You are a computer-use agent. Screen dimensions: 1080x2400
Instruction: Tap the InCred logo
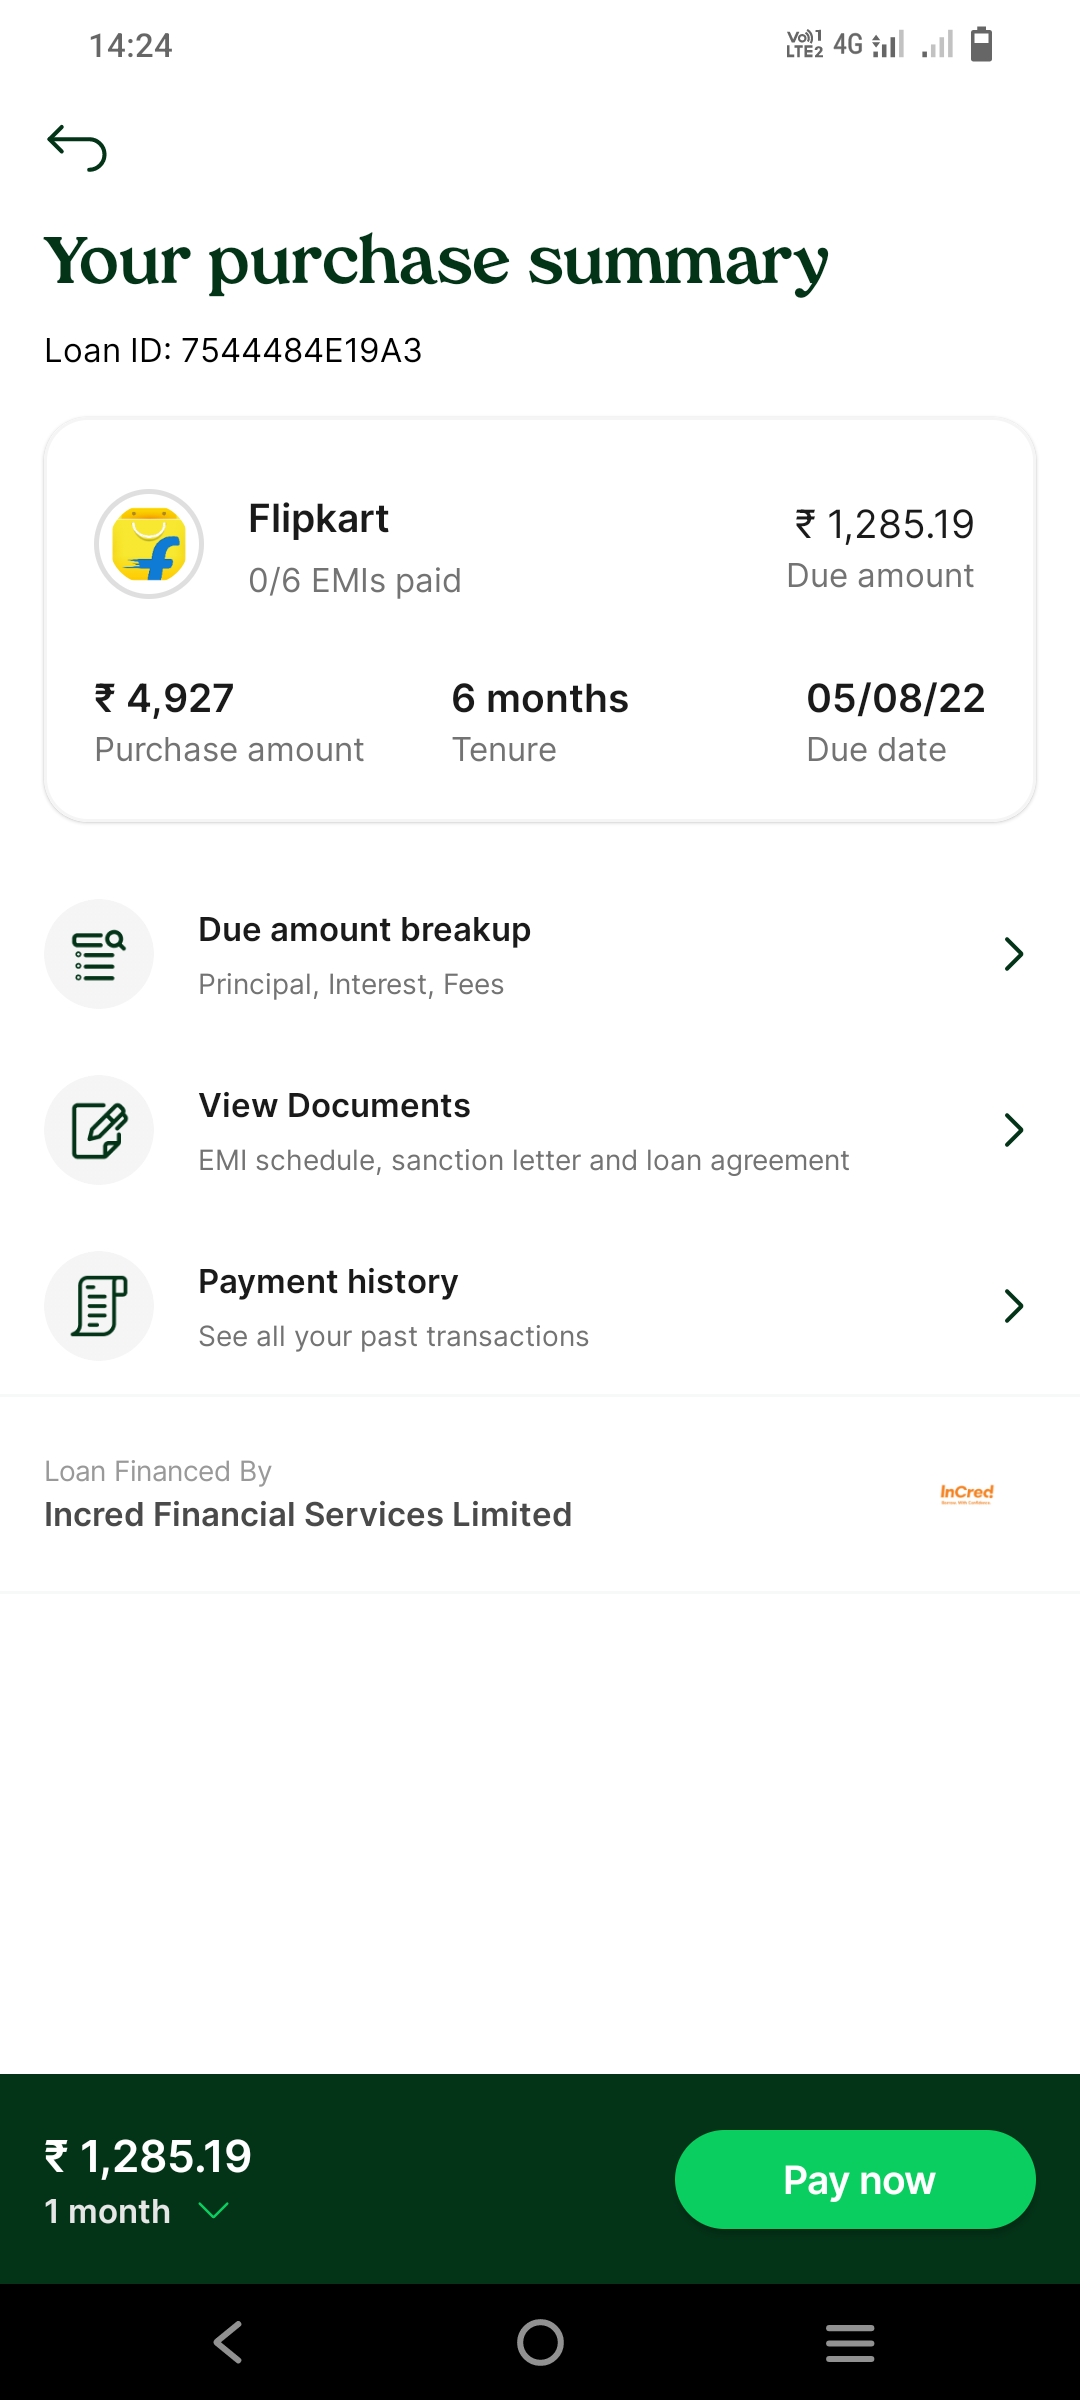pyautogui.click(x=966, y=1494)
